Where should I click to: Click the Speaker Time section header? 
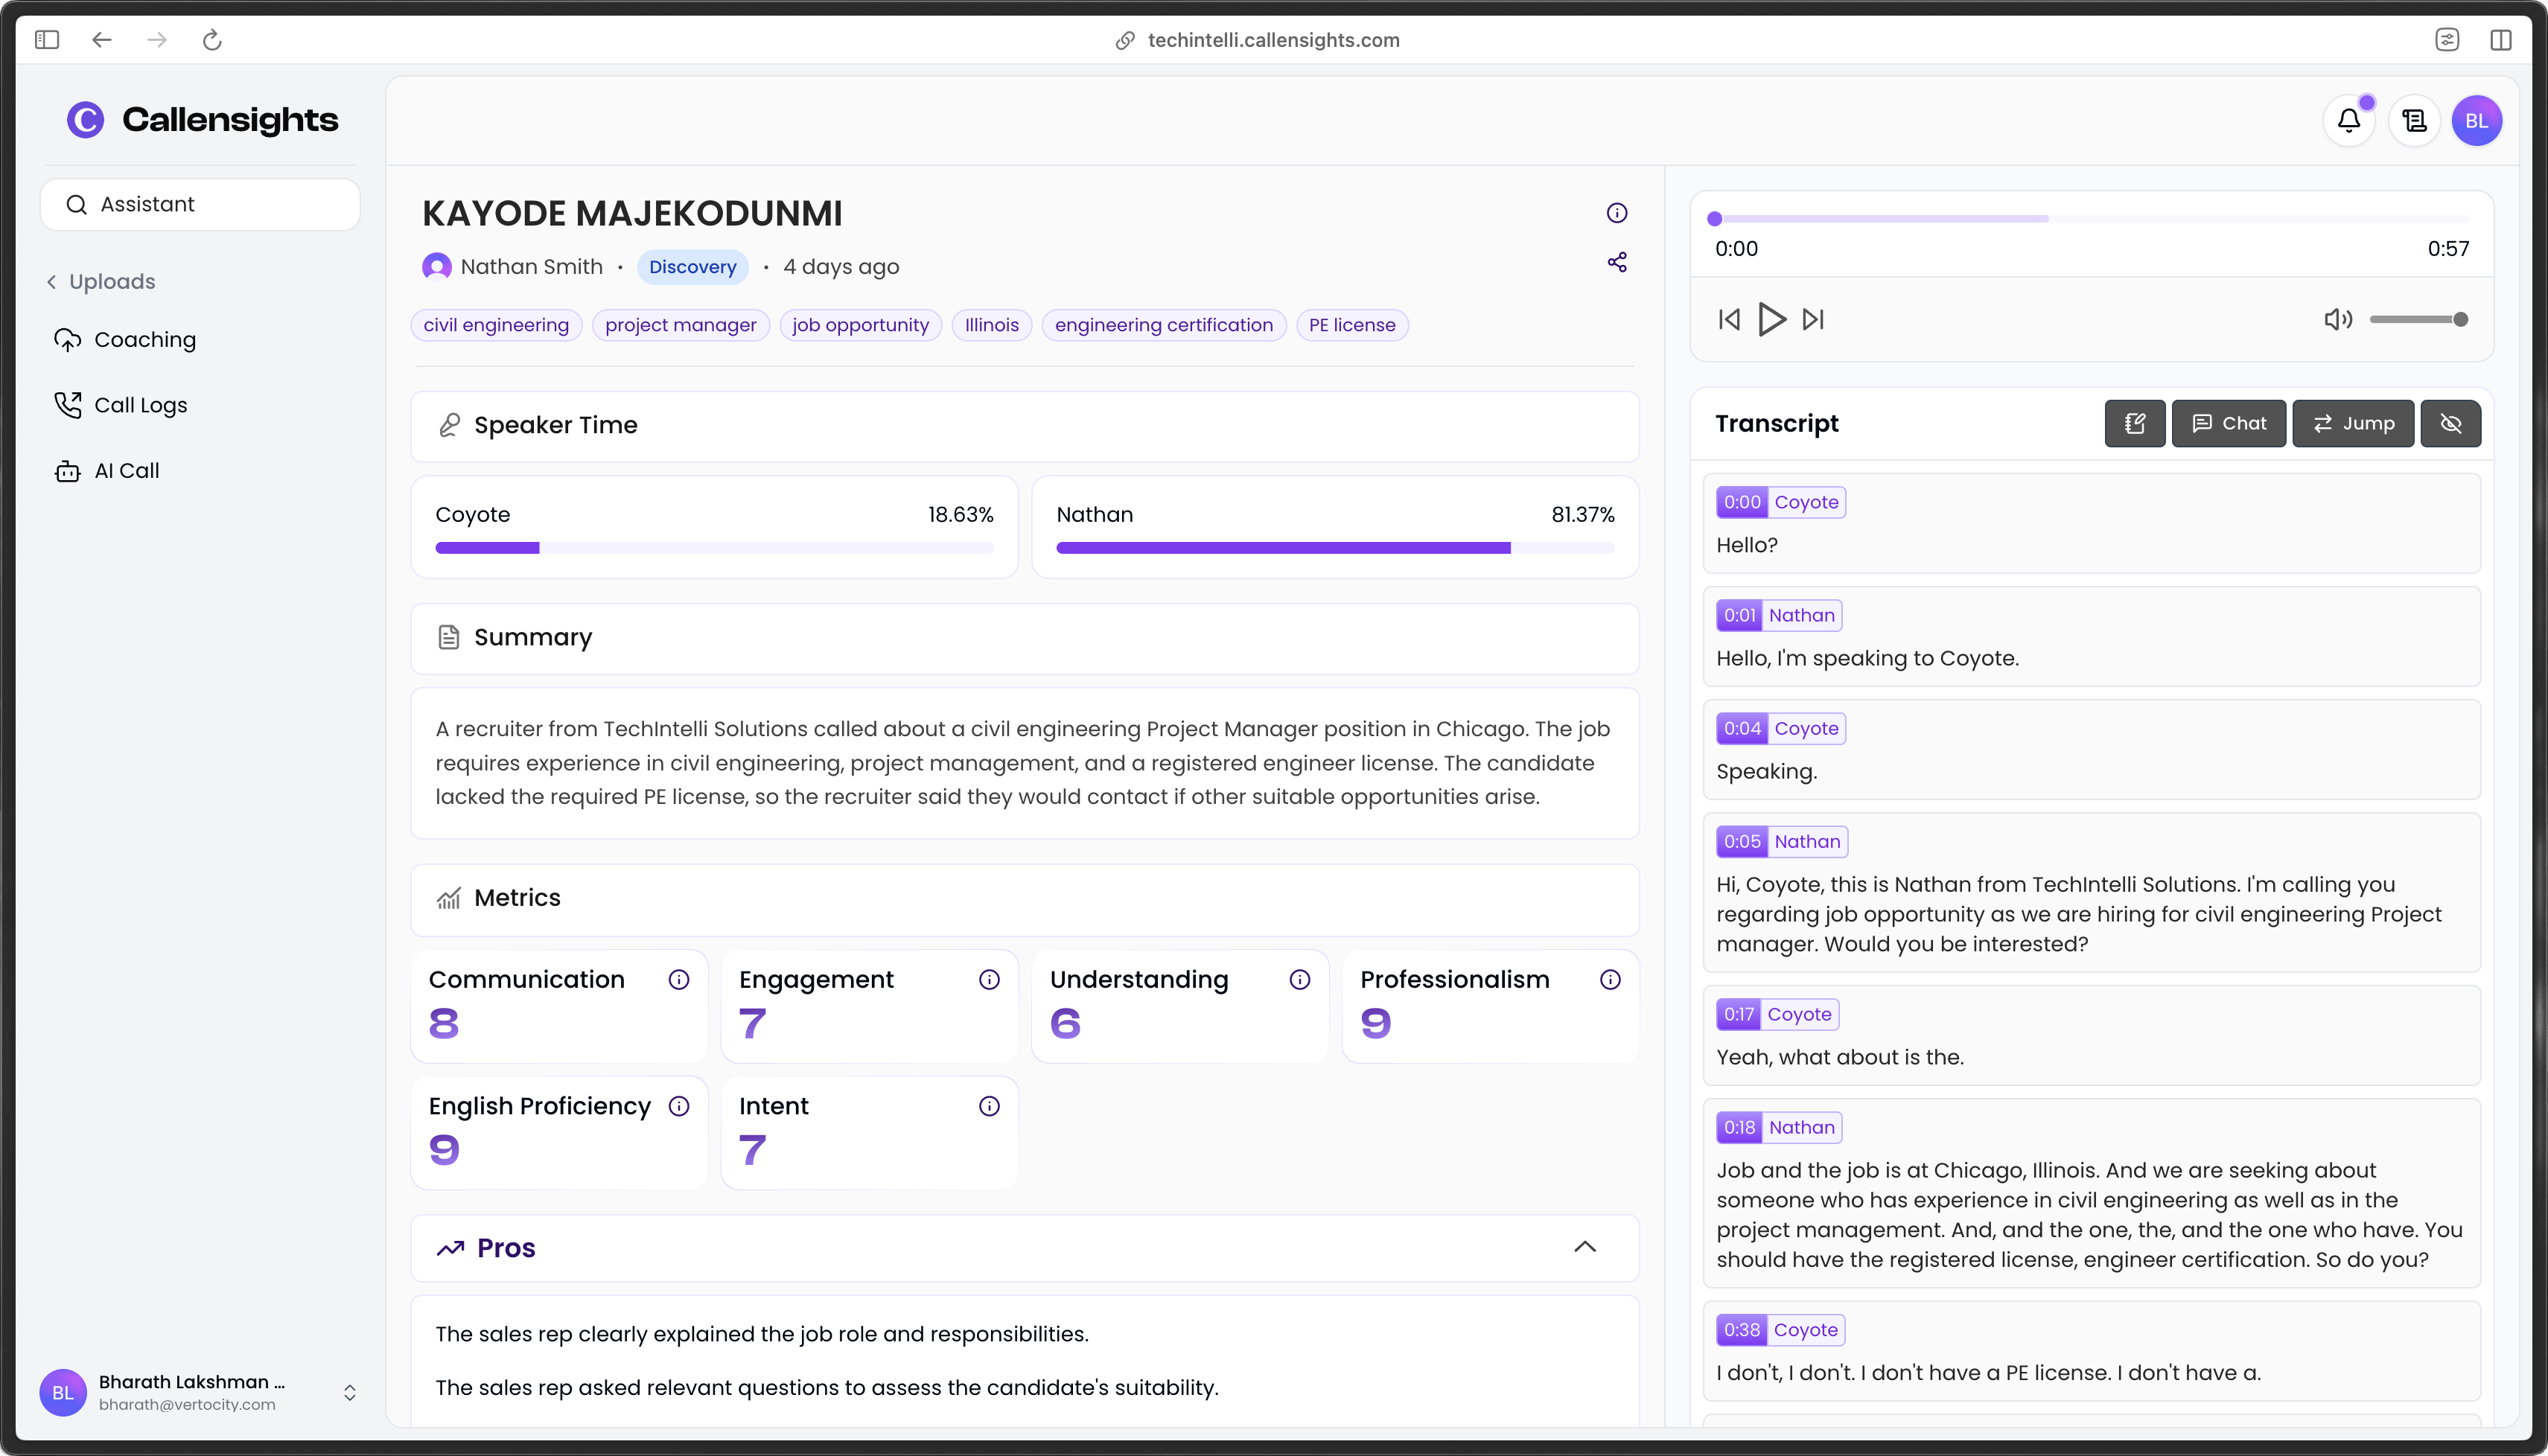pyautogui.click(x=1024, y=426)
